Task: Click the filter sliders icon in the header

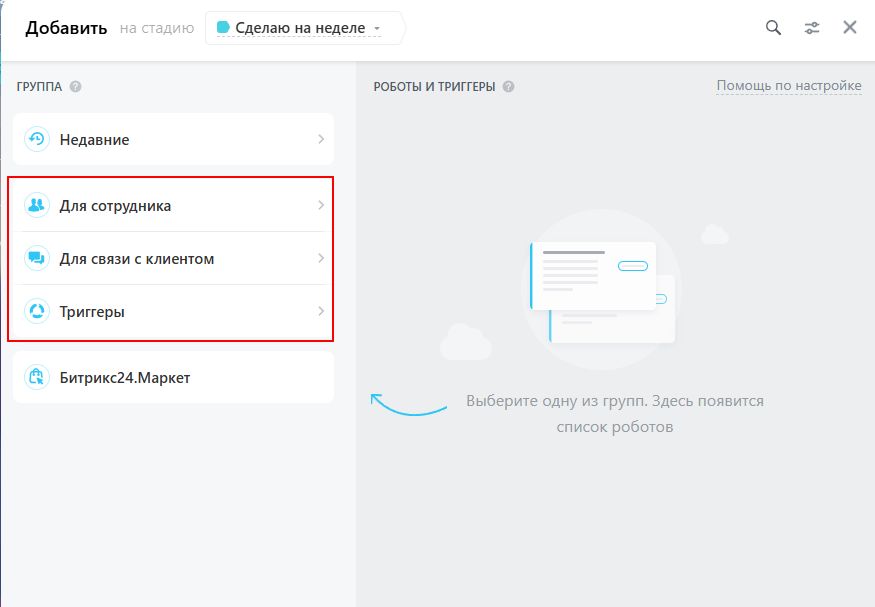Action: pyautogui.click(x=814, y=28)
